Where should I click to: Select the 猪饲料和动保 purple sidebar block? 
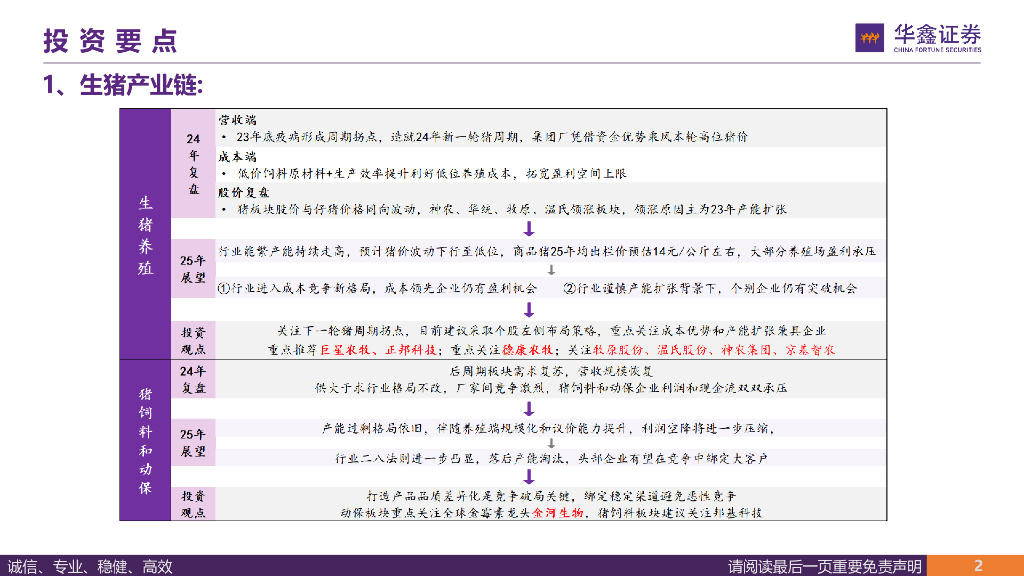[x=145, y=440]
